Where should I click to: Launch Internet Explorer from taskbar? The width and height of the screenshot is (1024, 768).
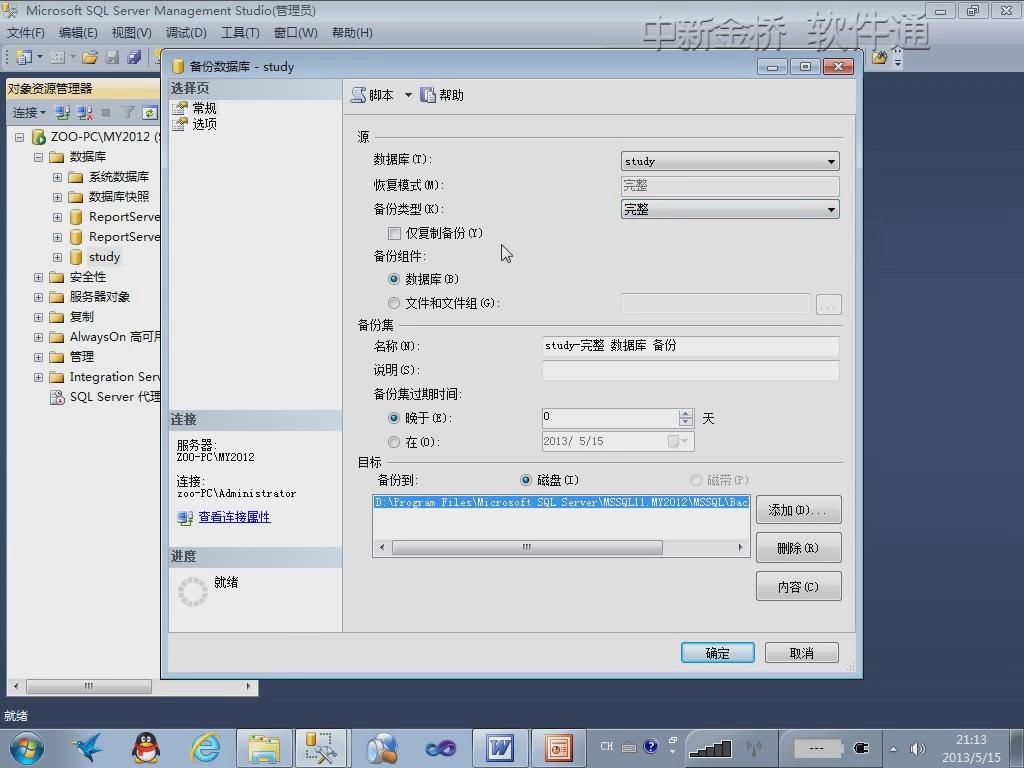pyautogui.click(x=205, y=748)
